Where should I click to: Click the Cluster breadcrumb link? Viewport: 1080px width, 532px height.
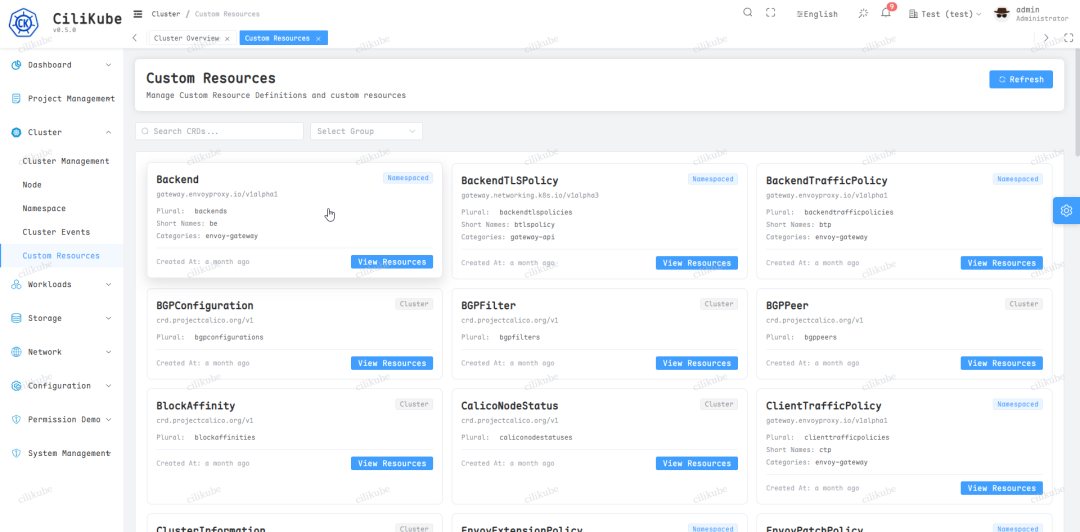166,14
